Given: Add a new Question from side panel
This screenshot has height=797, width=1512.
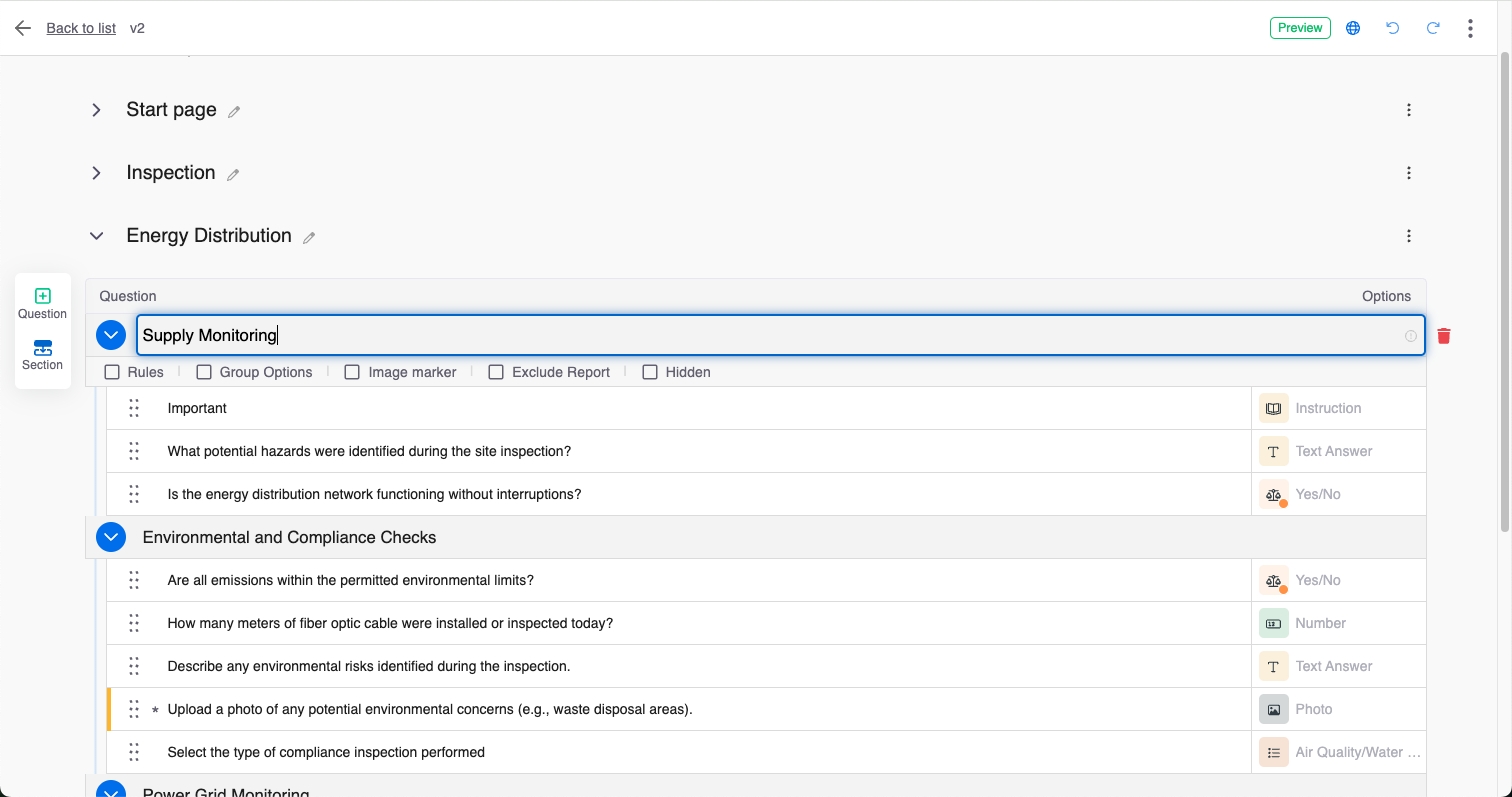Looking at the screenshot, I should click(x=42, y=302).
